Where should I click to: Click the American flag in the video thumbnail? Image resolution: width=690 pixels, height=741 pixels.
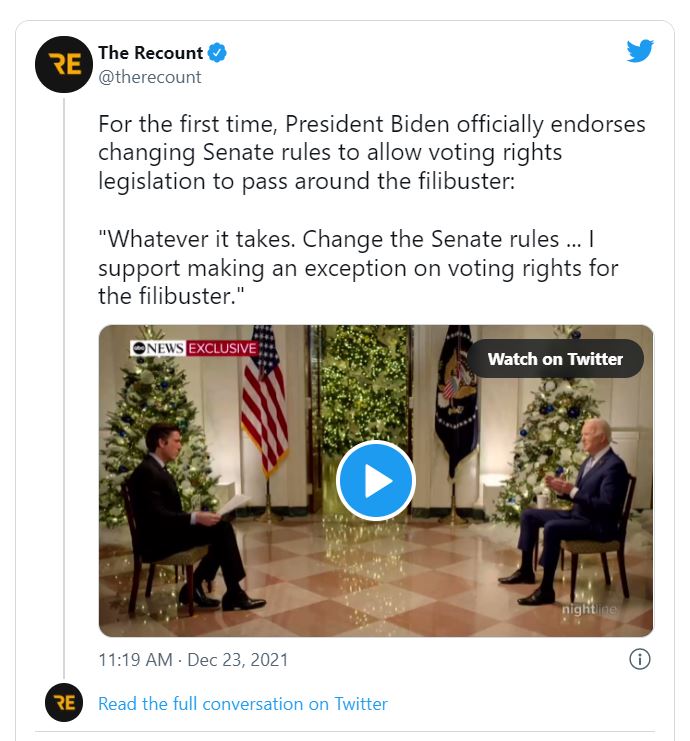tap(264, 402)
